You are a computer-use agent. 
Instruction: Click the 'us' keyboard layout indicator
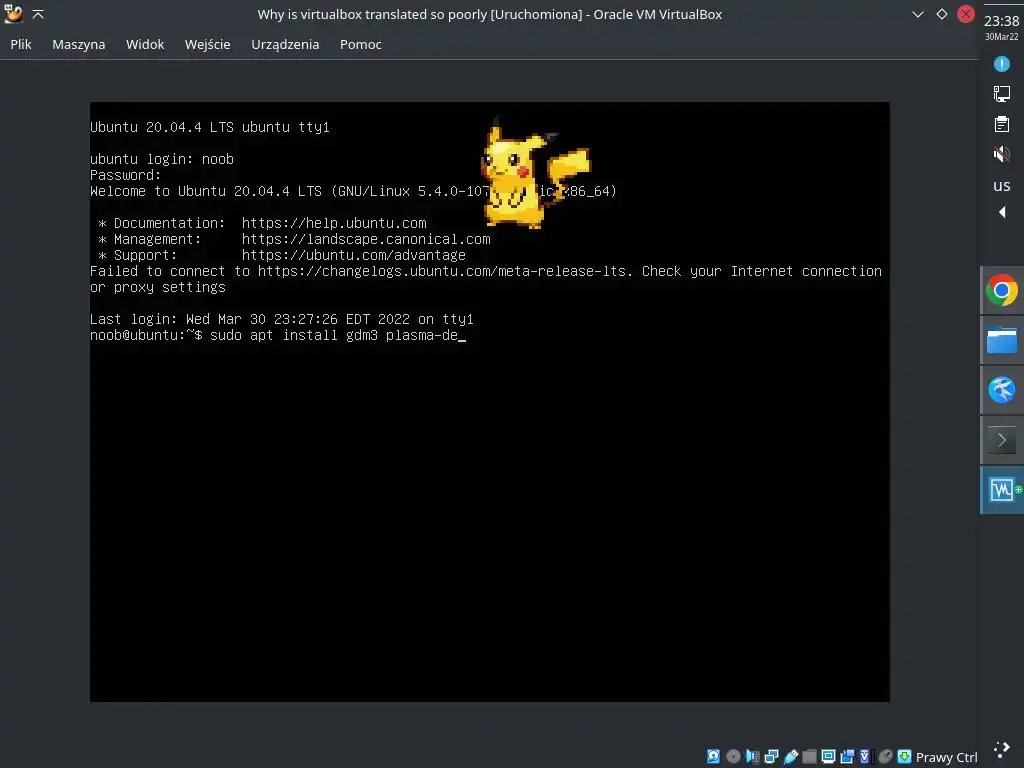tap(1001, 185)
